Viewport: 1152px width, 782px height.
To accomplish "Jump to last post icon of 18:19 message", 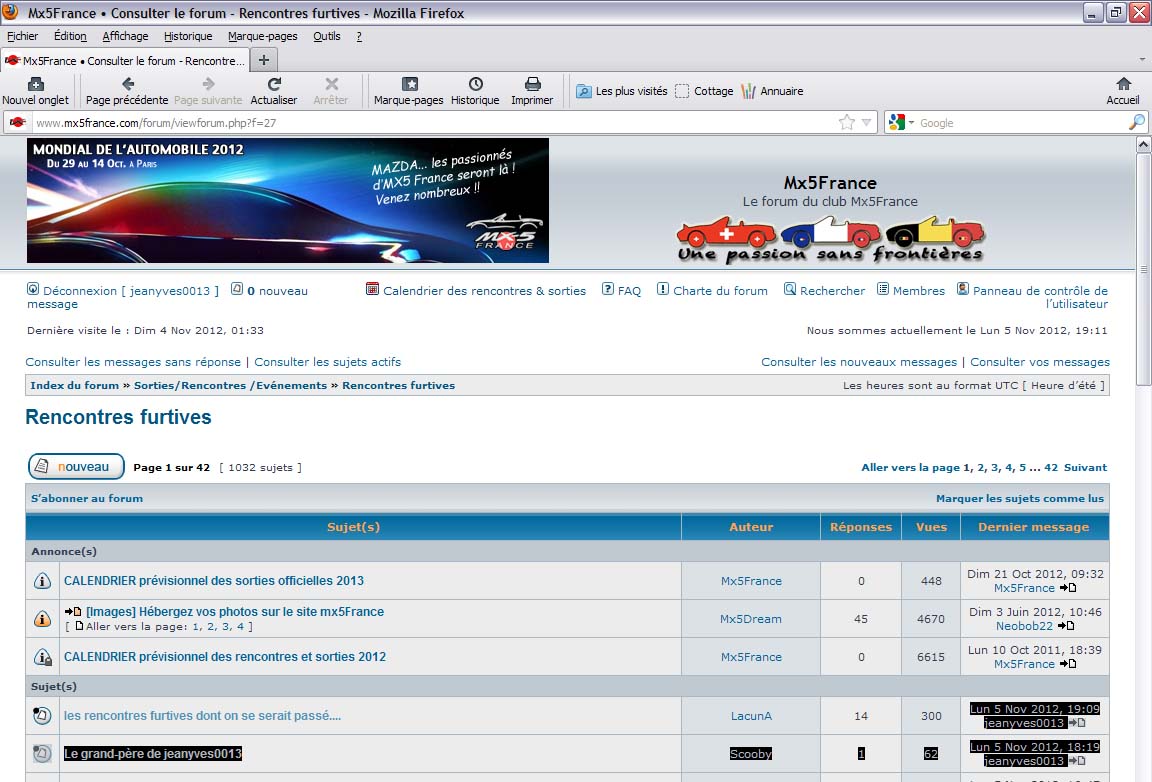I will [x=1076, y=761].
